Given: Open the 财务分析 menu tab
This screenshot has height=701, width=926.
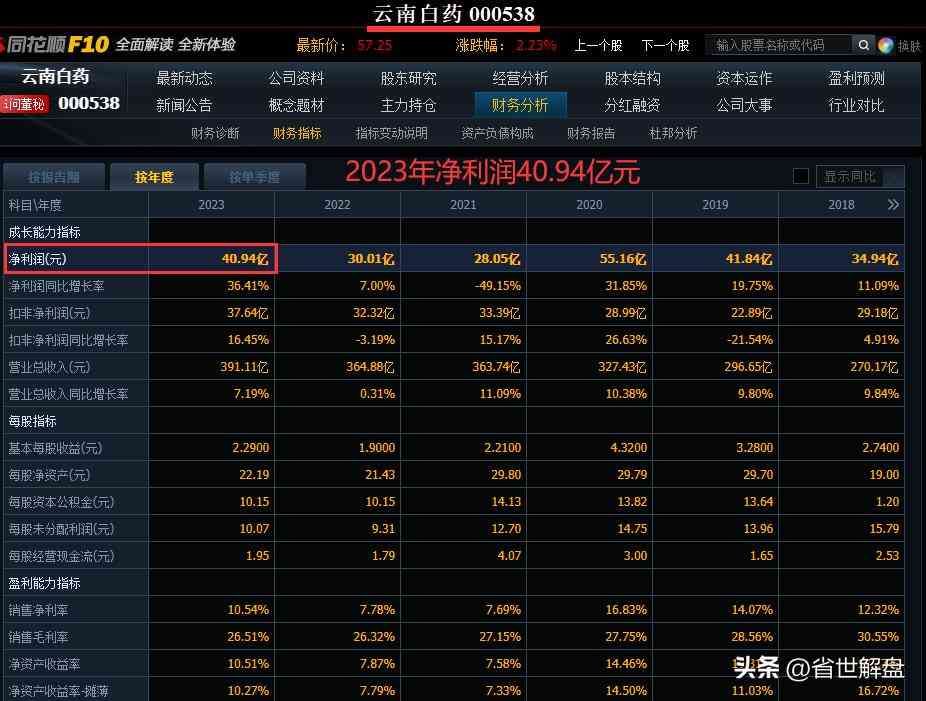Looking at the screenshot, I should click(520, 105).
